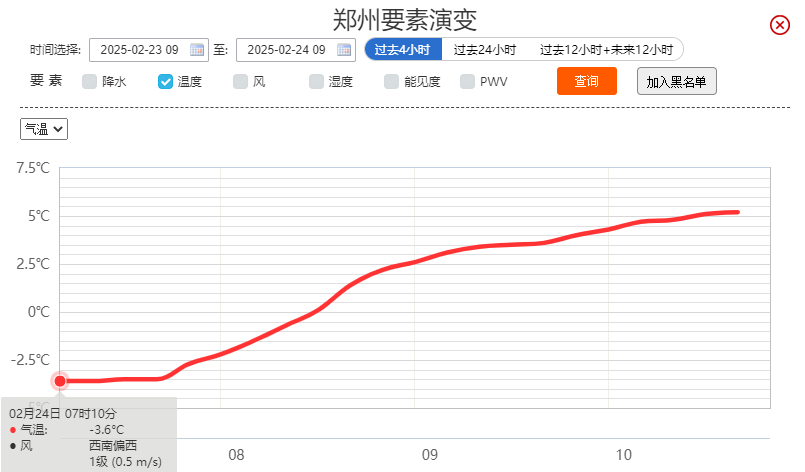Click the 7.5℃ y-axis label
Viewport: 805px width, 472px height.
coord(33,168)
